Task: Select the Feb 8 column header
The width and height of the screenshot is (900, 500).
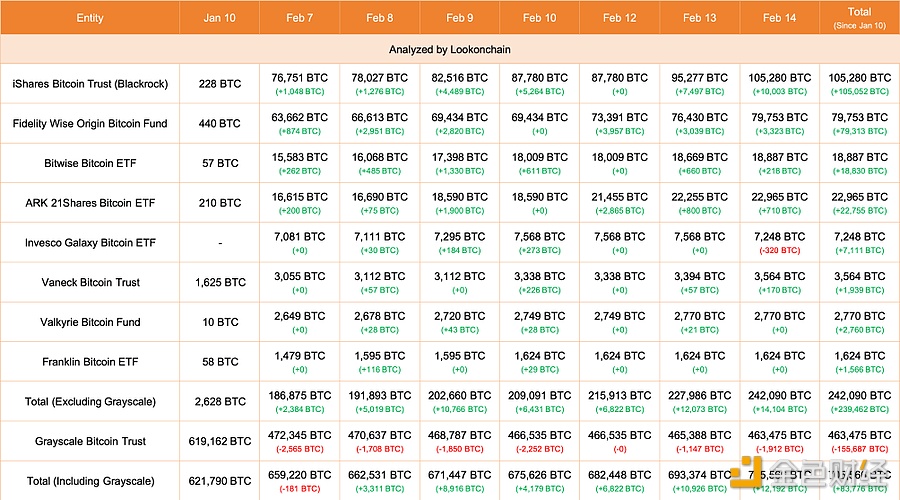Action: (379, 18)
